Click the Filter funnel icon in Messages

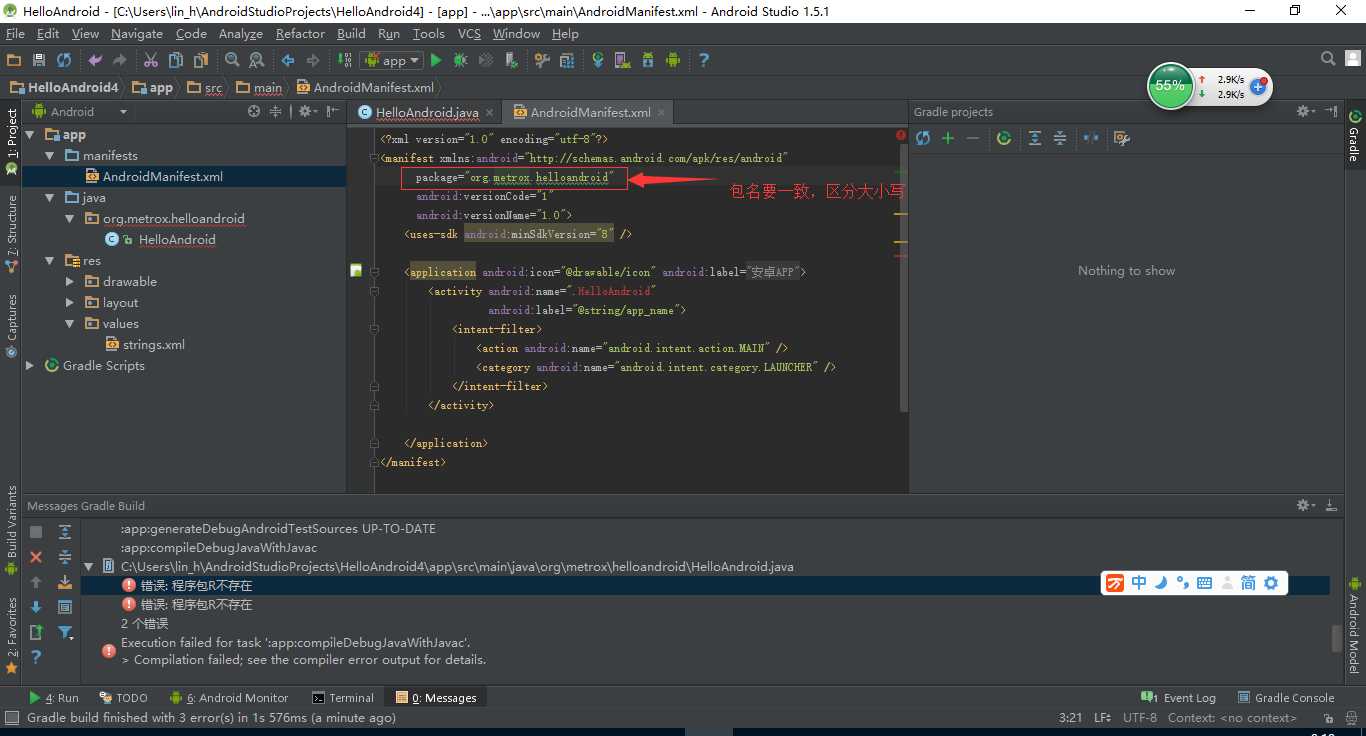coord(65,632)
